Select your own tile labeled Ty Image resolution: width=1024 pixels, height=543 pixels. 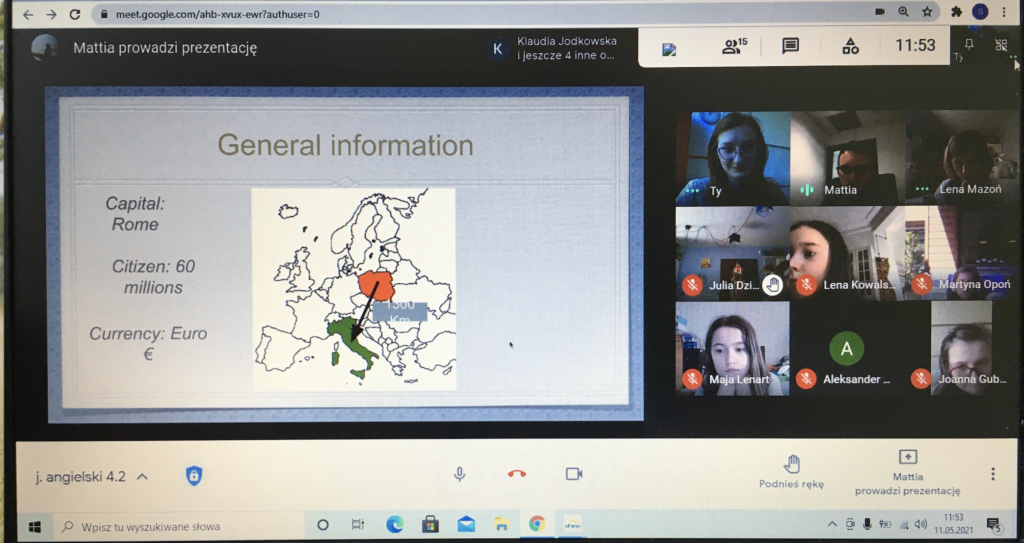click(x=733, y=157)
